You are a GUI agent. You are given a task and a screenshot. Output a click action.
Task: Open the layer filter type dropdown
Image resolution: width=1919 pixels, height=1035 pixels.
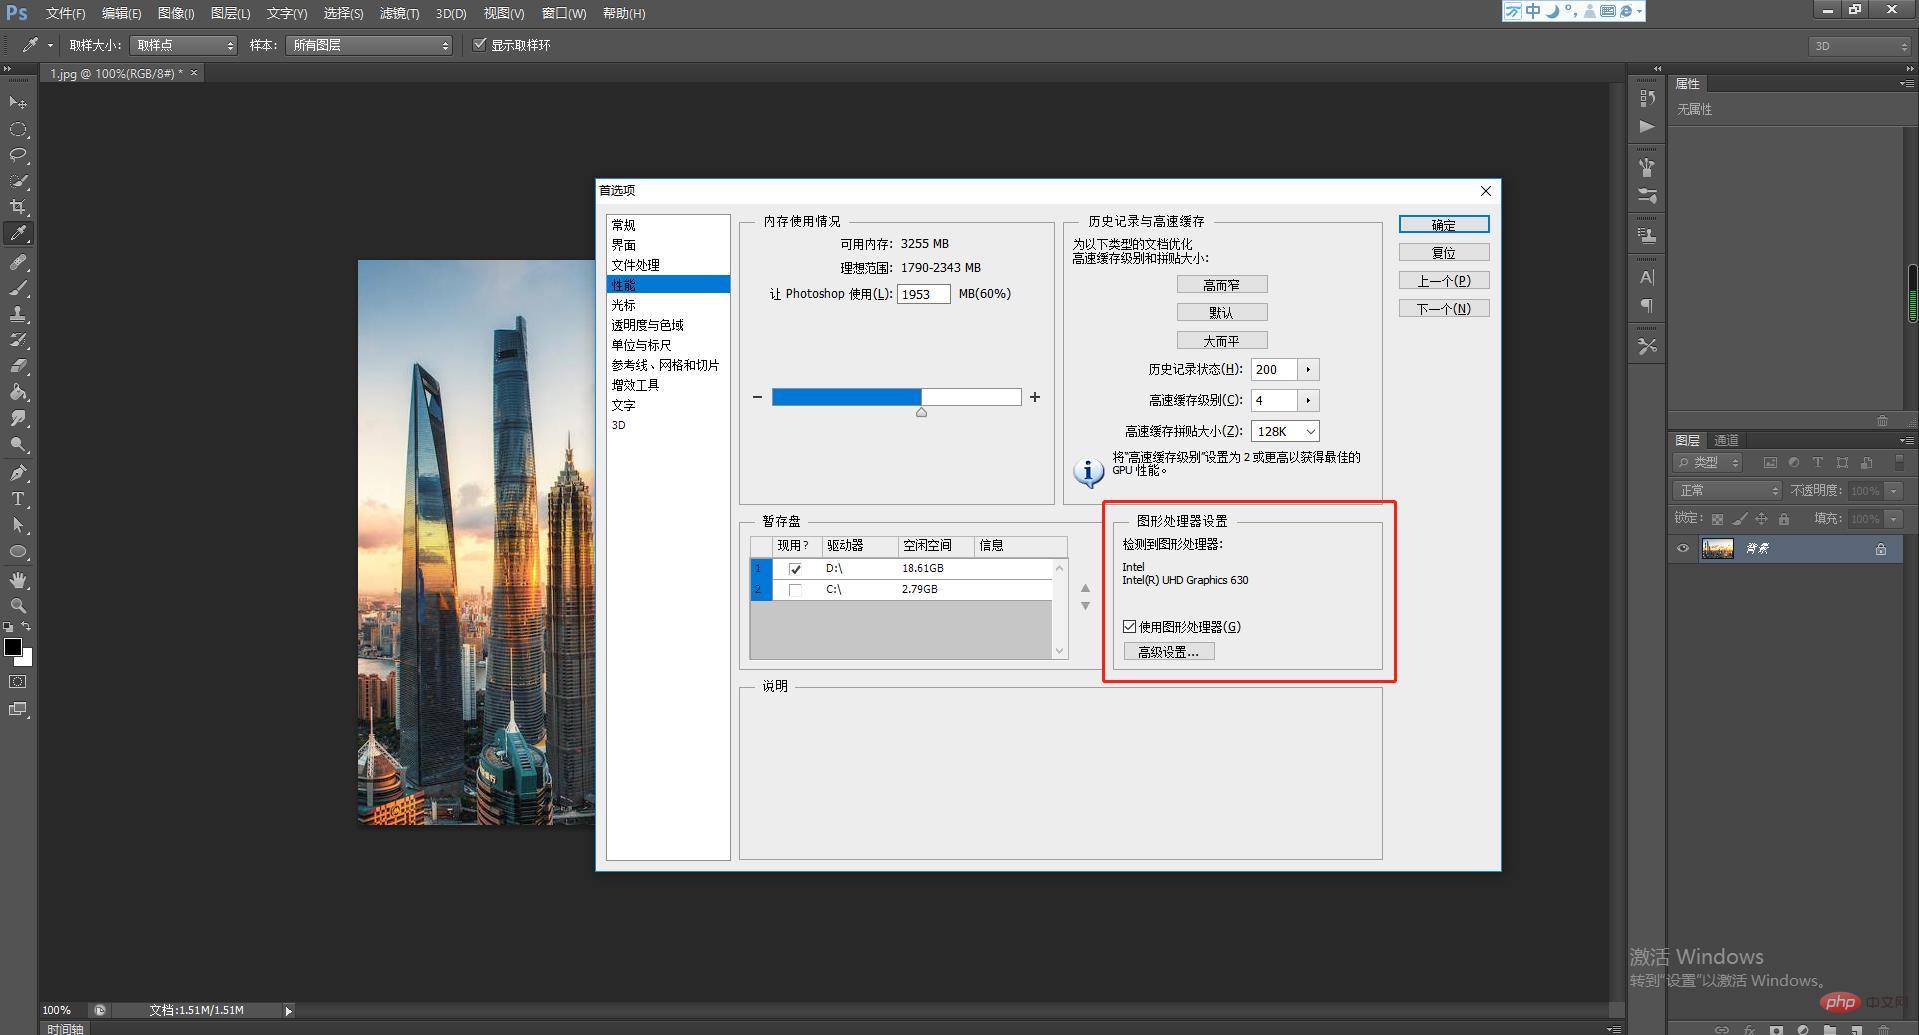pos(1708,462)
